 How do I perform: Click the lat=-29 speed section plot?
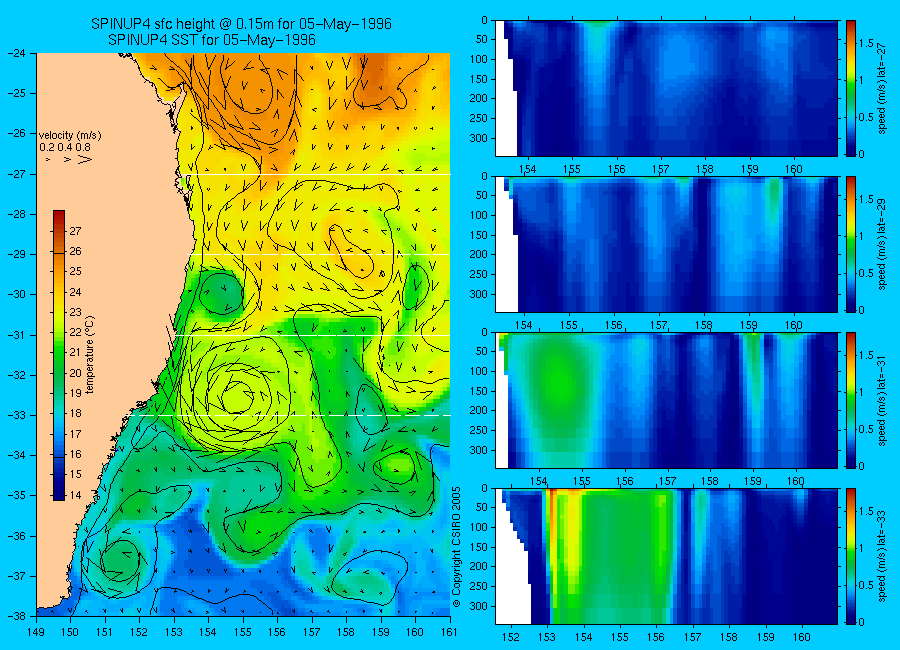coord(666,244)
